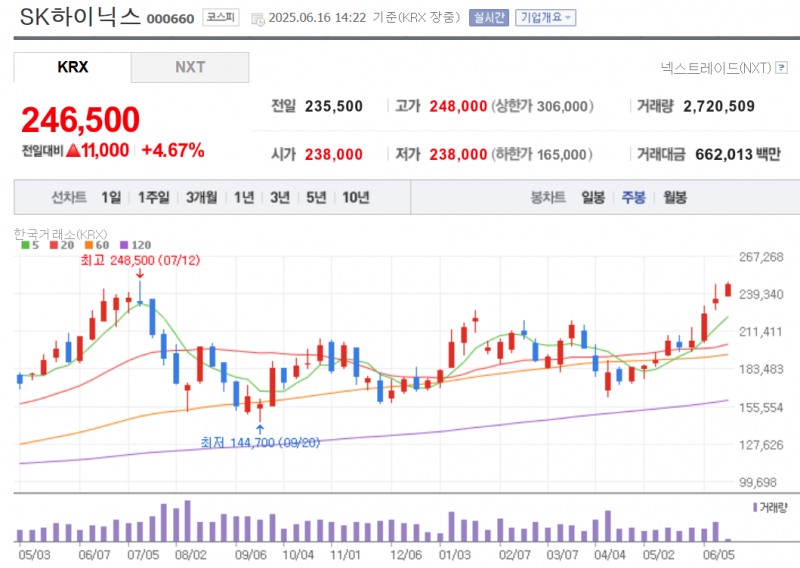
Task: Click the 최고 248,500 high marker on chart
Action: pyautogui.click(x=138, y=260)
